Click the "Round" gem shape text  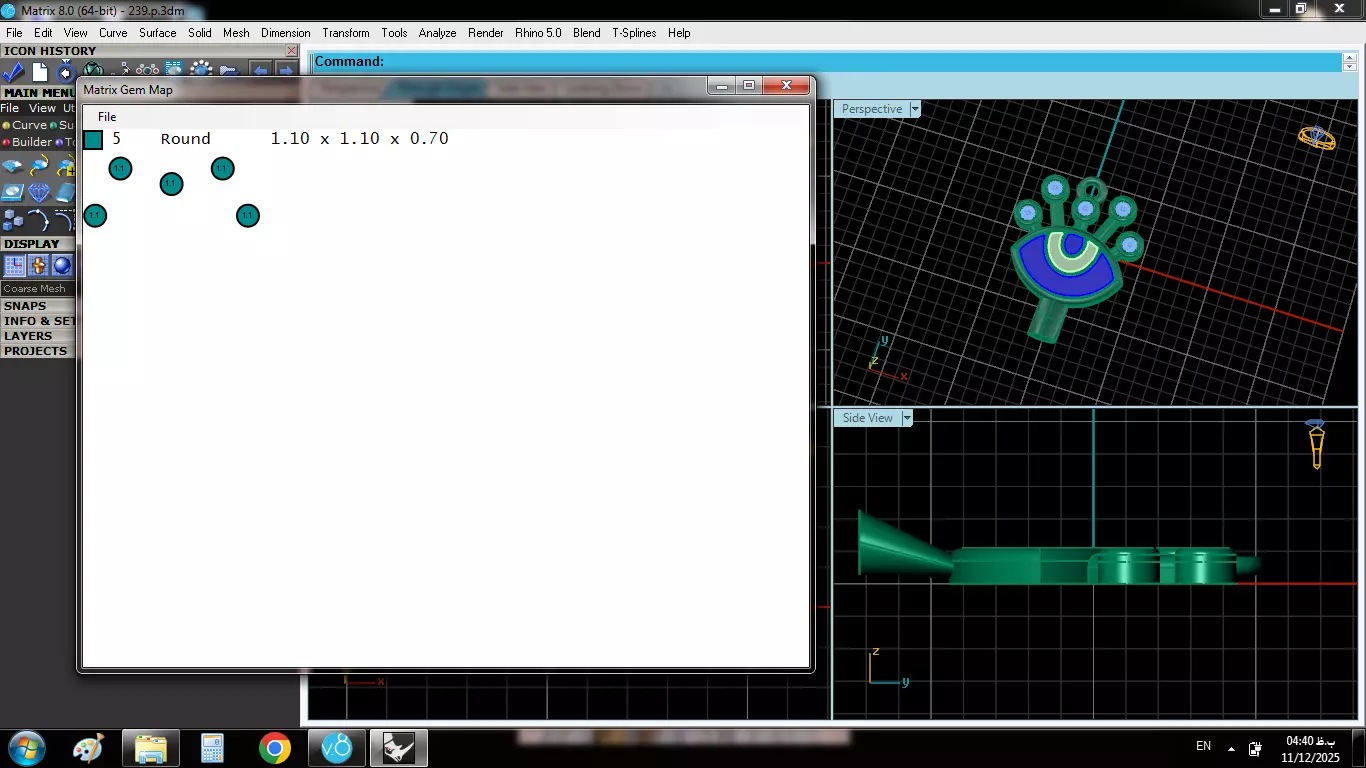(186, 139)
